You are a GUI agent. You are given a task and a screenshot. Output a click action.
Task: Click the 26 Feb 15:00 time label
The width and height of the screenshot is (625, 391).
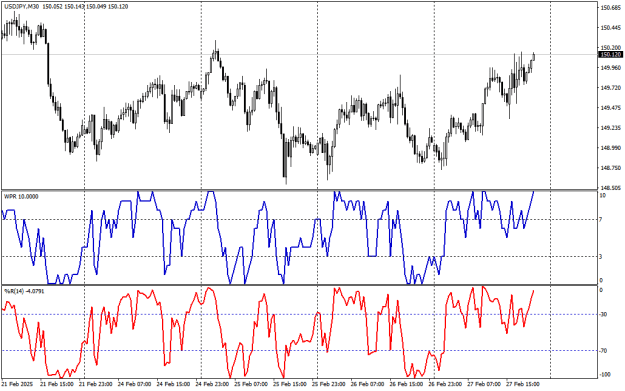pyautogui.click(x=407, y=384)
